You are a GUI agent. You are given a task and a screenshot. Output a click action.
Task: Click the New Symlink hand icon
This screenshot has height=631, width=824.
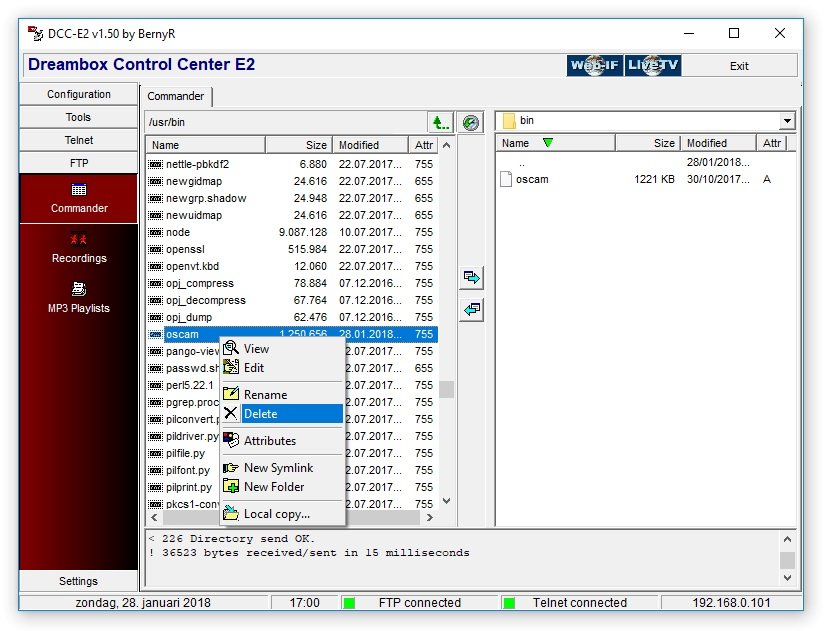(x=231, y=468)
